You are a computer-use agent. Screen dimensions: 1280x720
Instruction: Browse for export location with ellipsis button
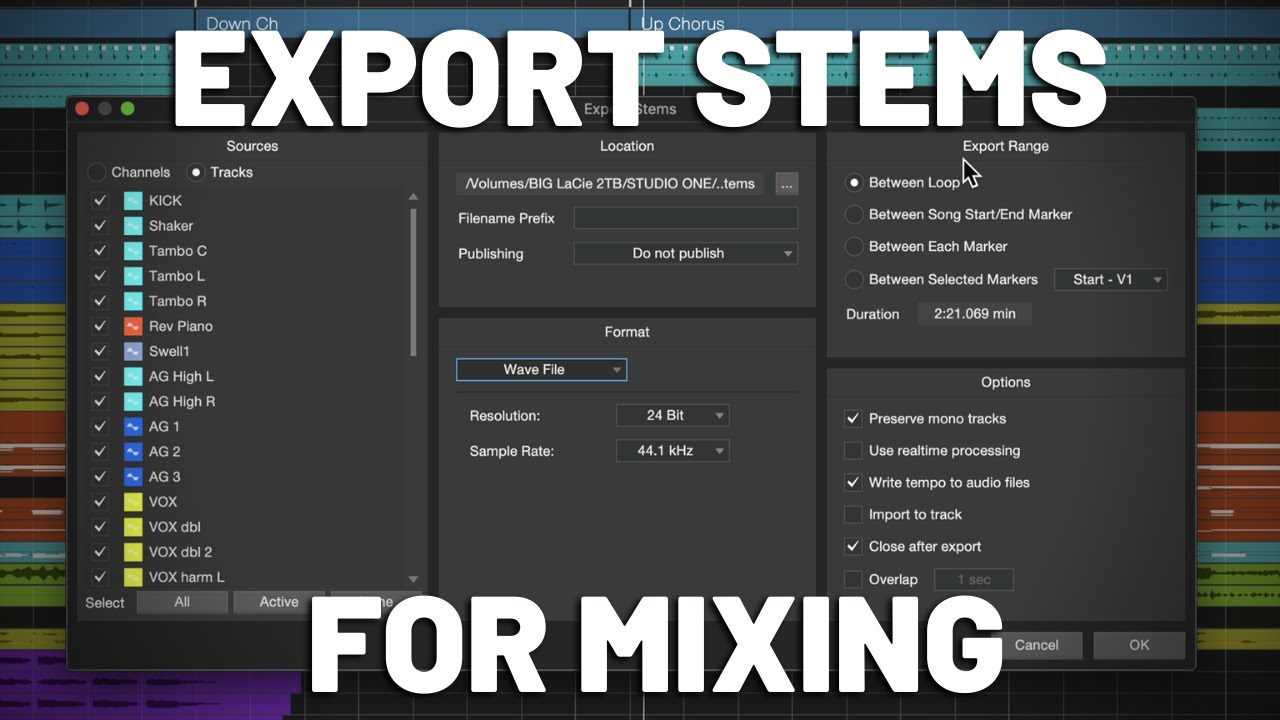coord(786,183)
